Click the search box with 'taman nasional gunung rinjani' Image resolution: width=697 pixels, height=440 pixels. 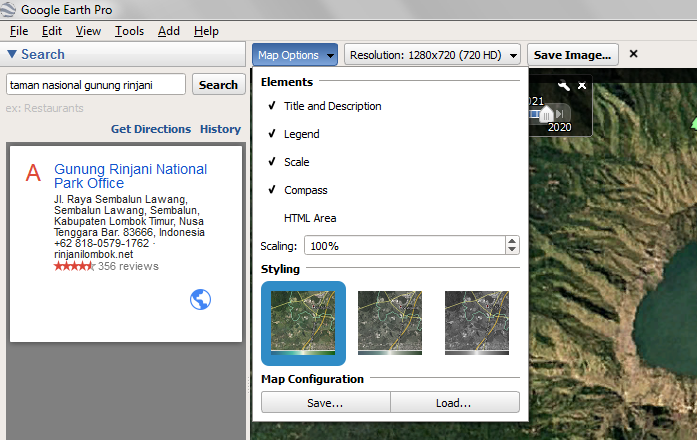tap(96, 84)
